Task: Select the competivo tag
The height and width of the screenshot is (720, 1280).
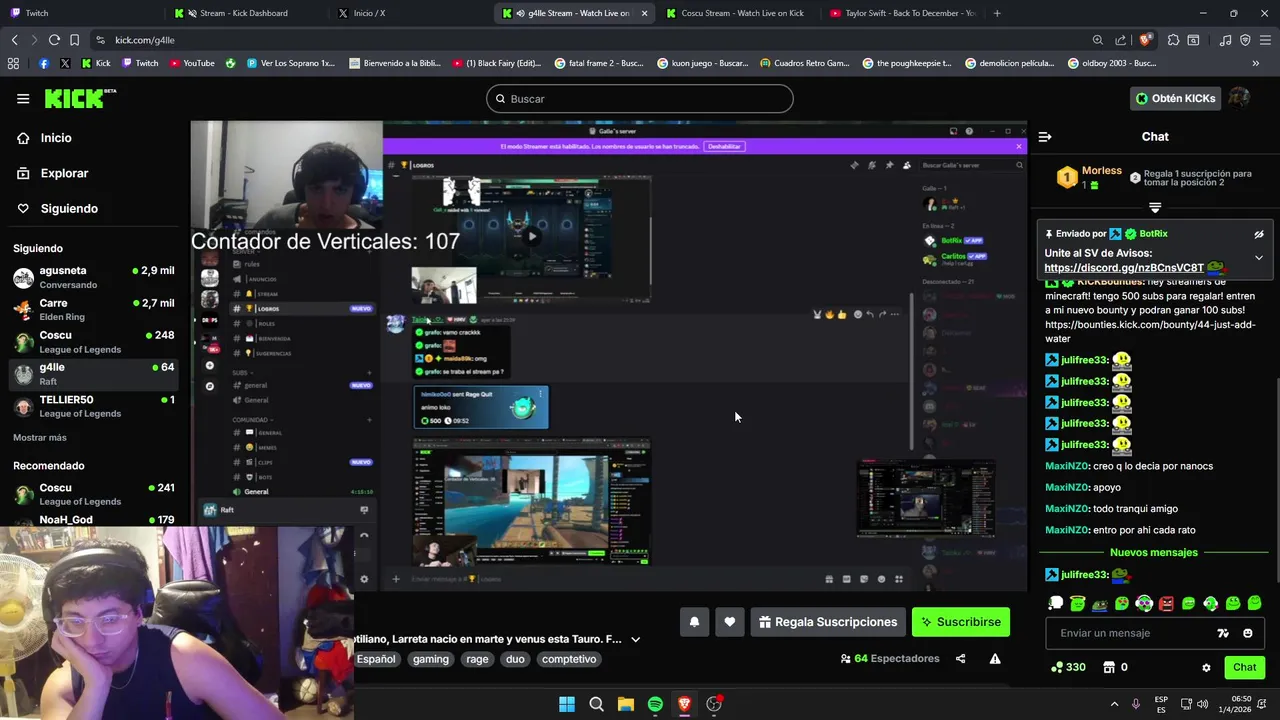Action: coord(569,659)
